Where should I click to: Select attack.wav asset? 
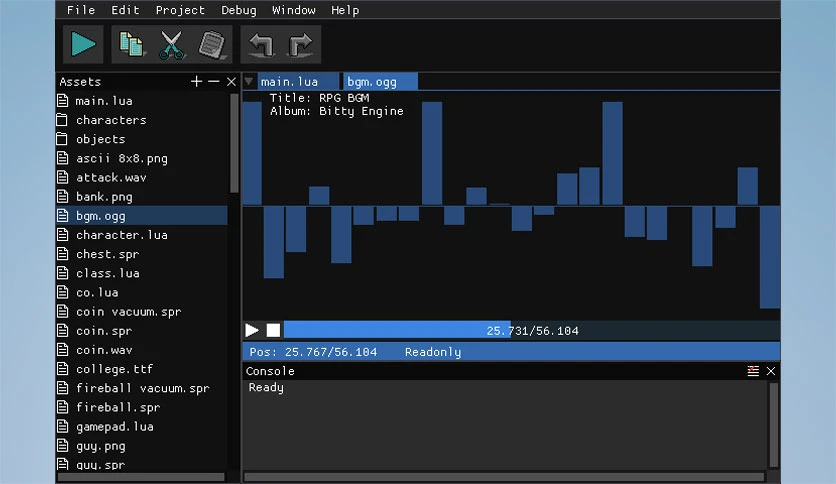point(142,178)
